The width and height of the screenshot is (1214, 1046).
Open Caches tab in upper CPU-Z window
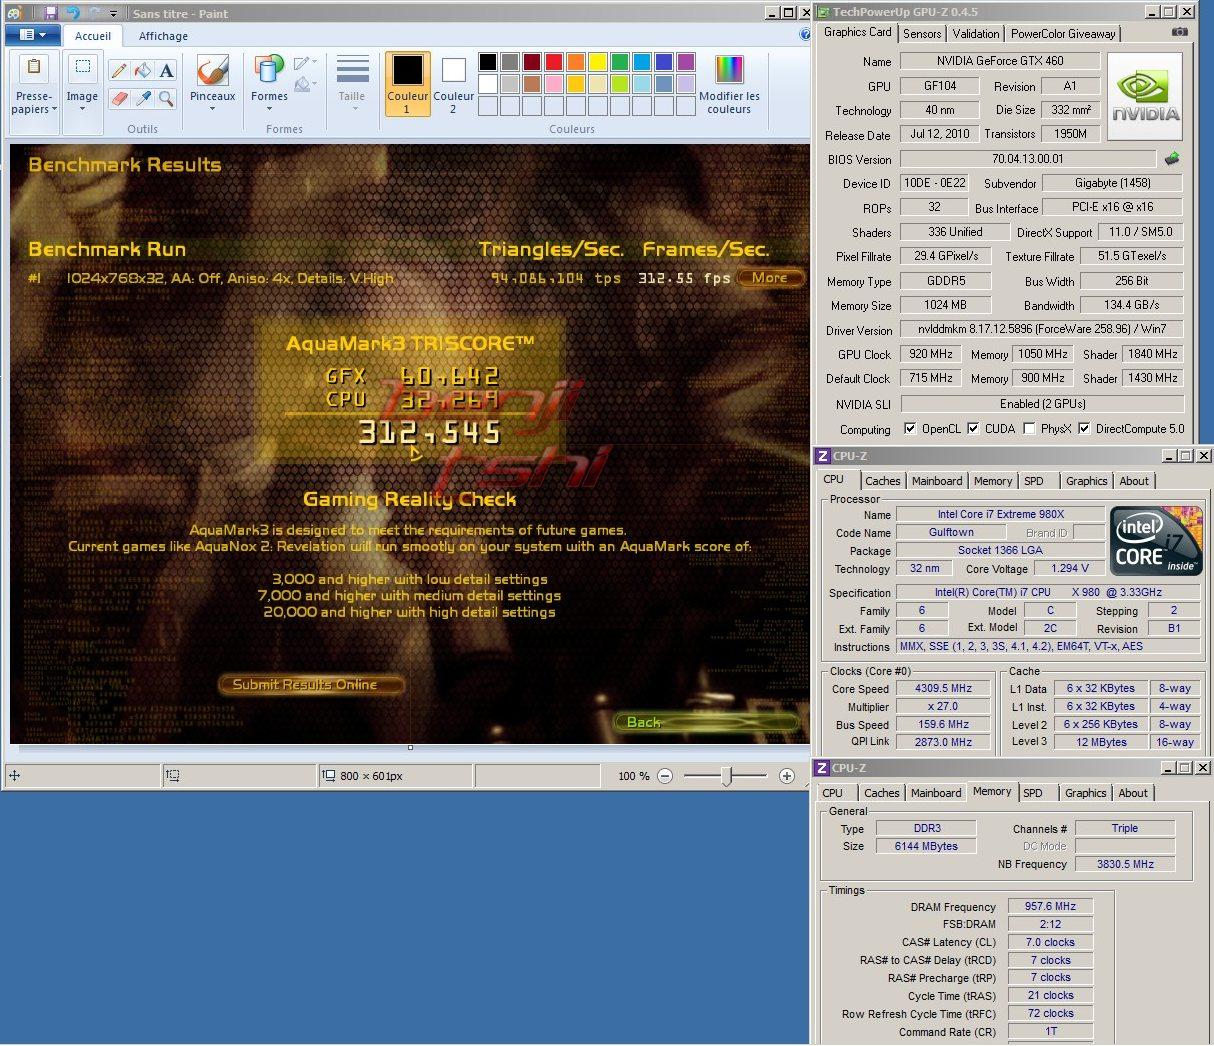click(883, 481)
